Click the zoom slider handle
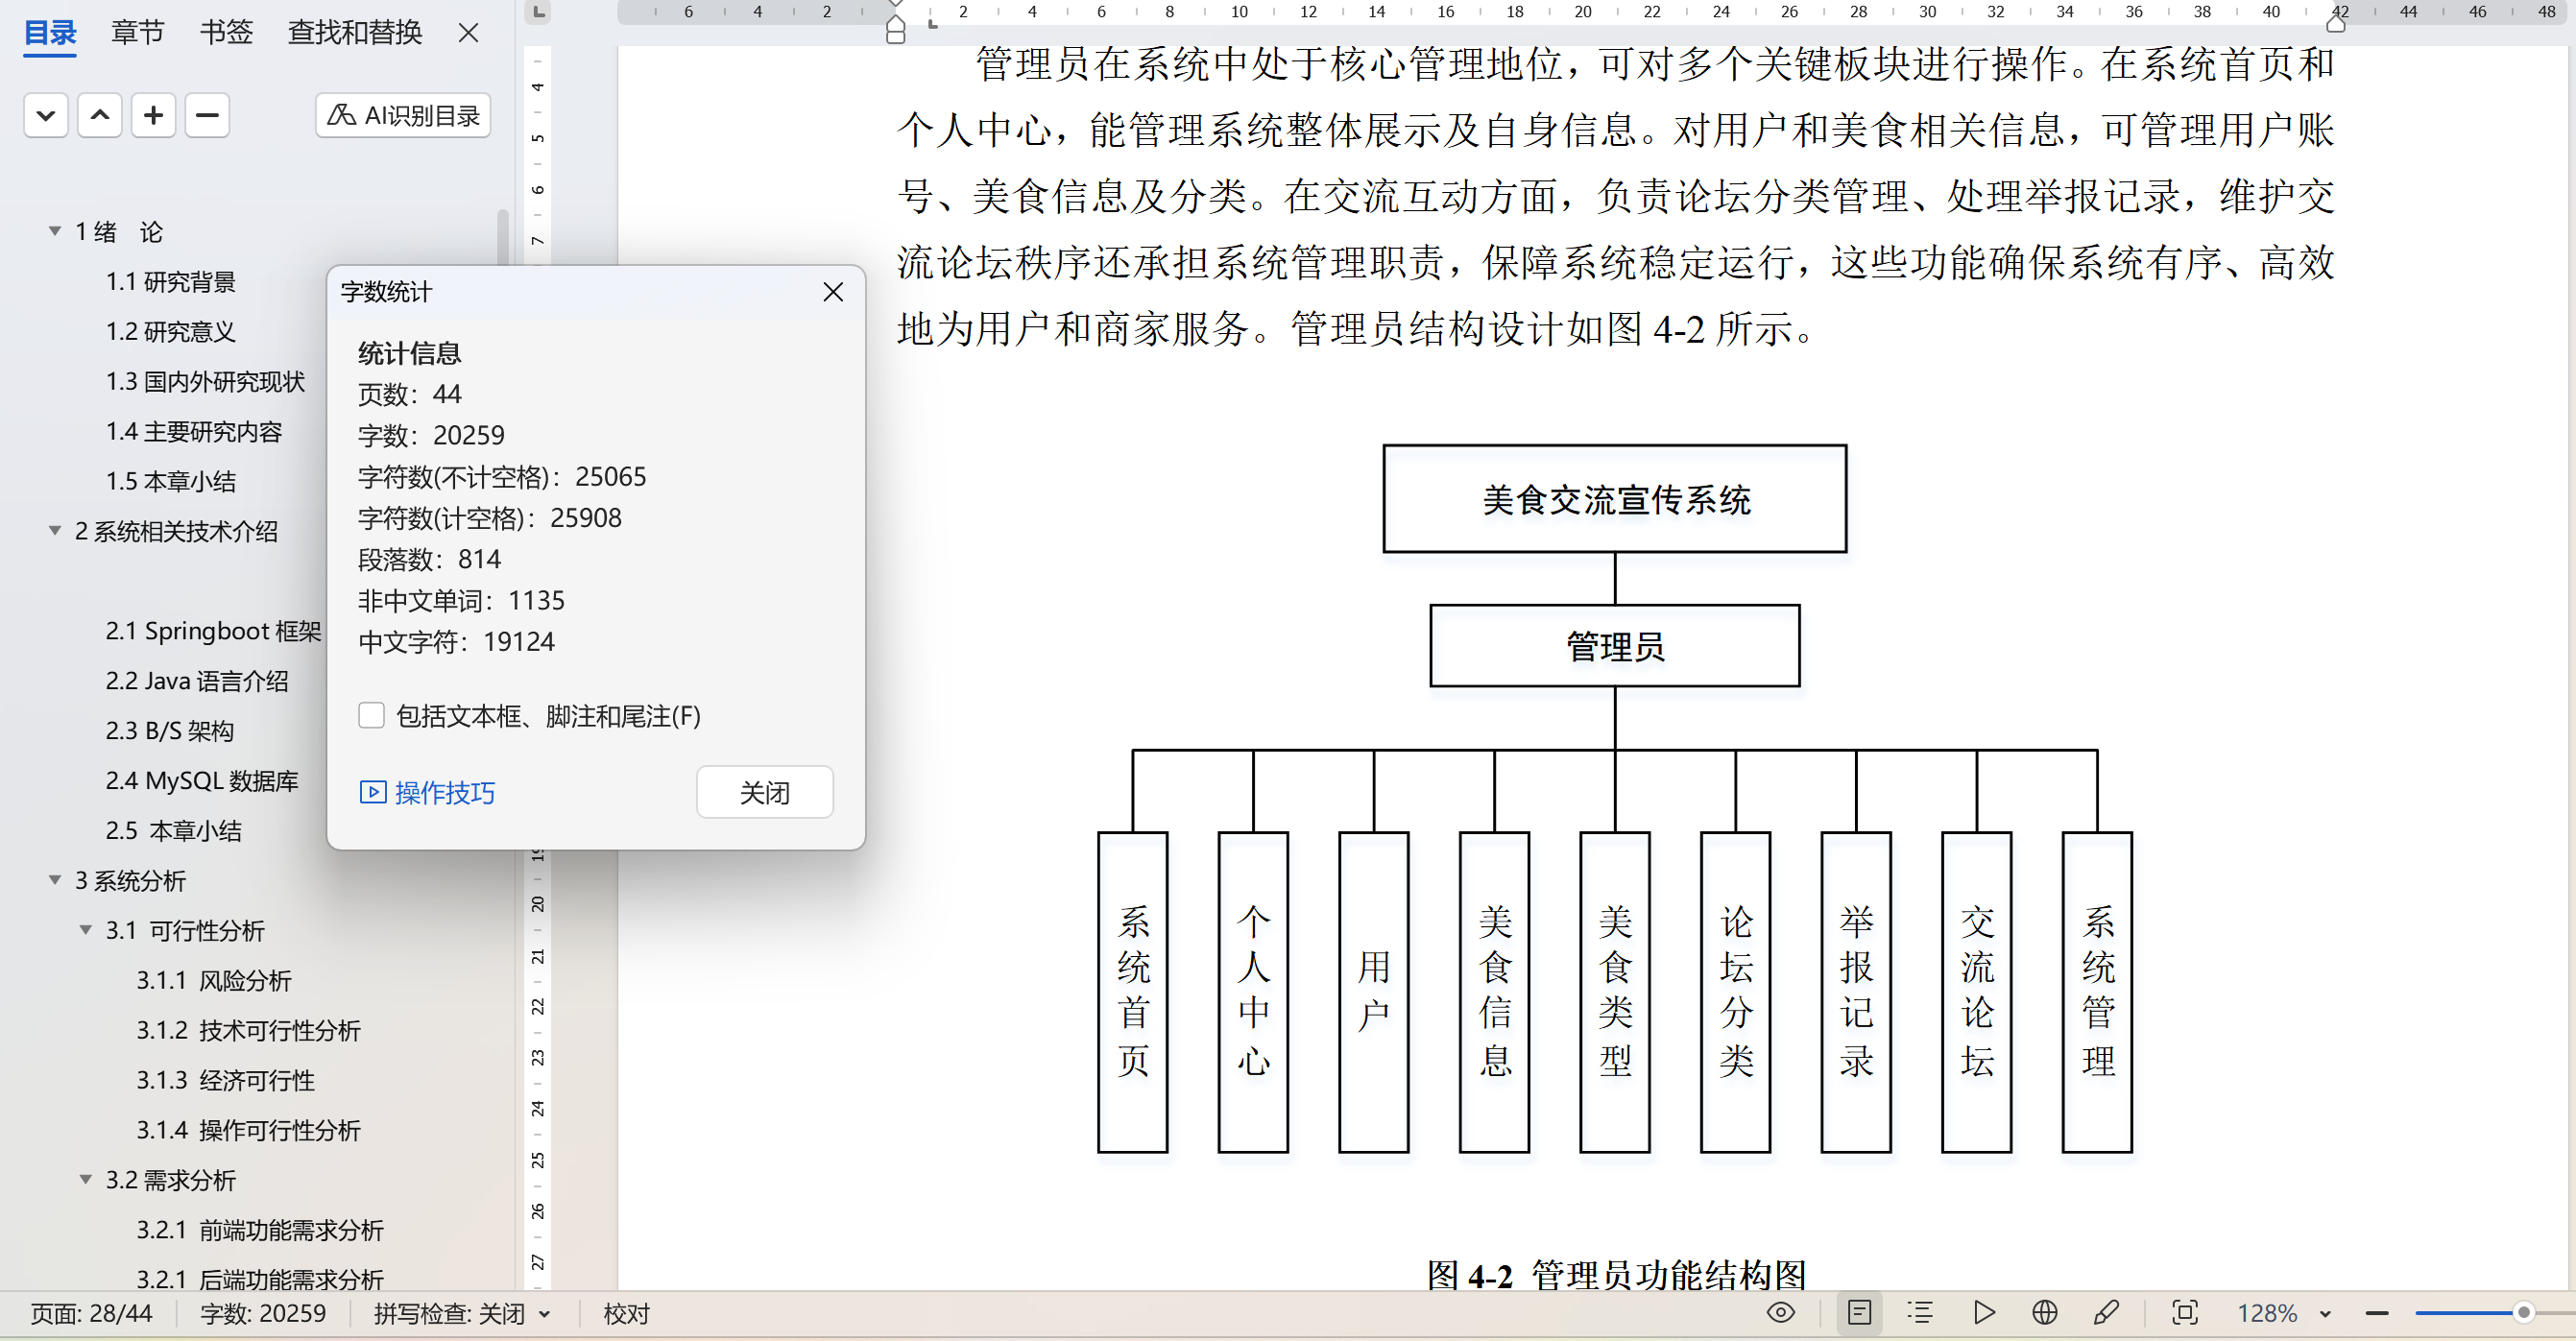 pos(2523,1312)
